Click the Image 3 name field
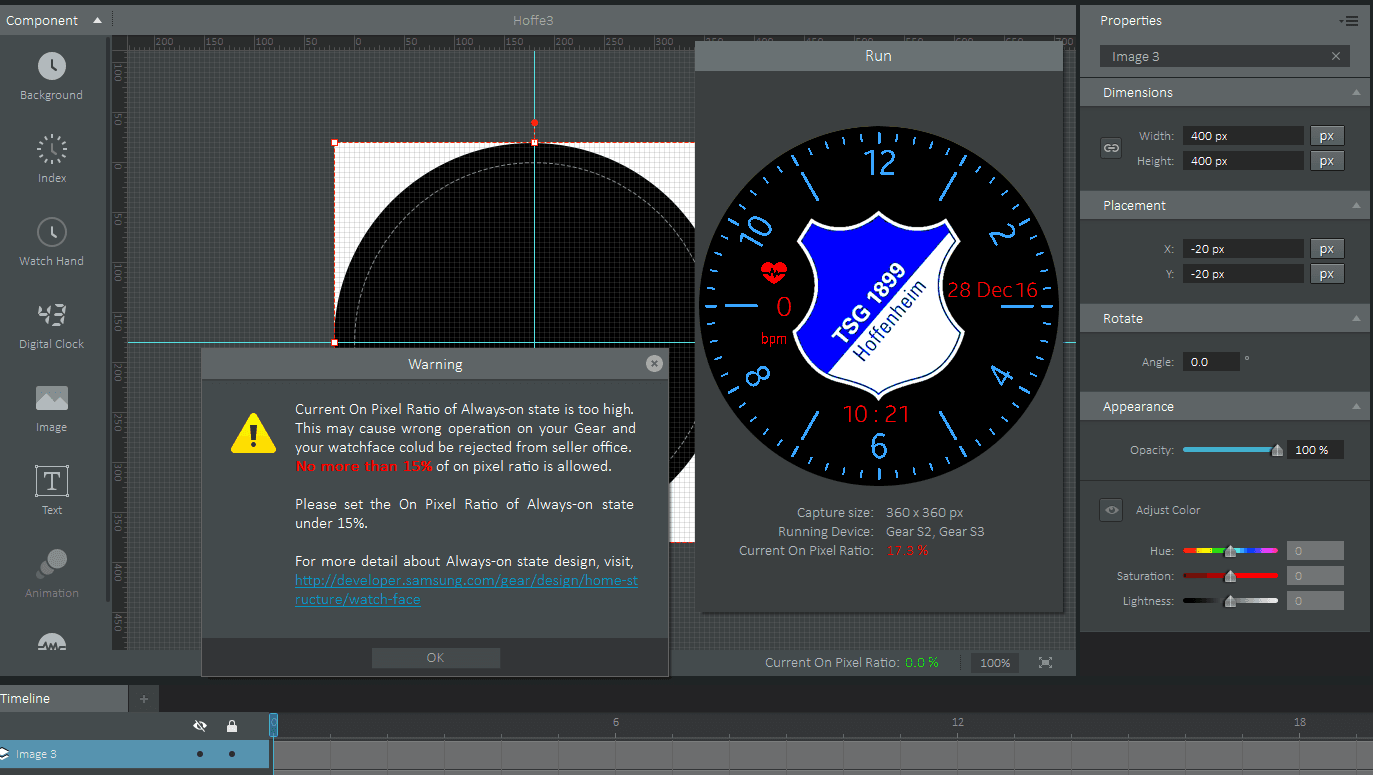1373x775 pixels. [x=1225, y=57]
